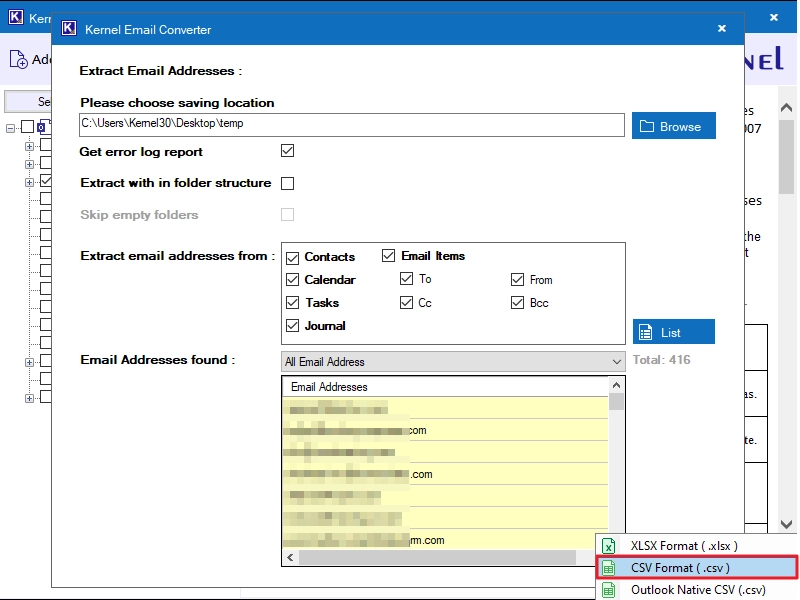Toggle the Email Items checkbox
The width and height of the screenshot is (800, 600).
point(388,255)
